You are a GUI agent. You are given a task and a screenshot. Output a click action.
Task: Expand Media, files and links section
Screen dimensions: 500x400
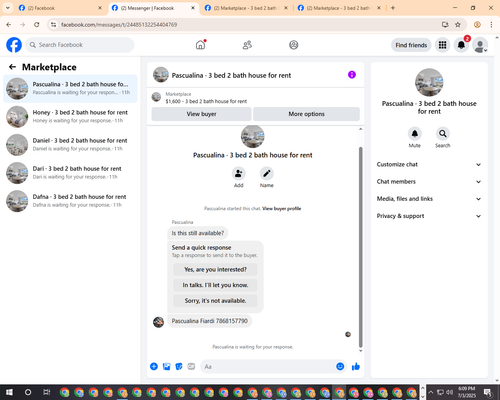(429, 199)
